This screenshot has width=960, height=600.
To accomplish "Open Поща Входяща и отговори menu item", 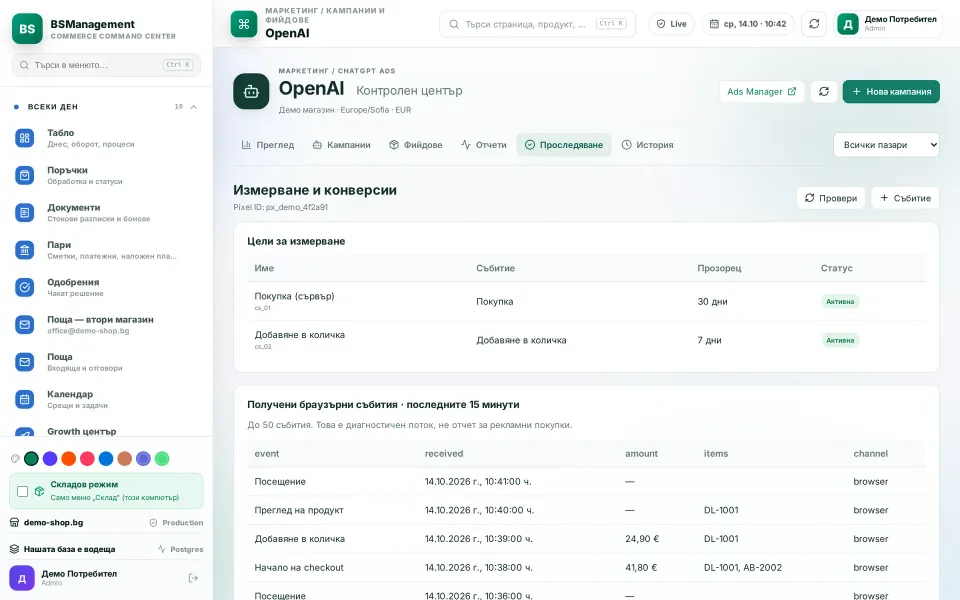I will (x=106, y=362).
